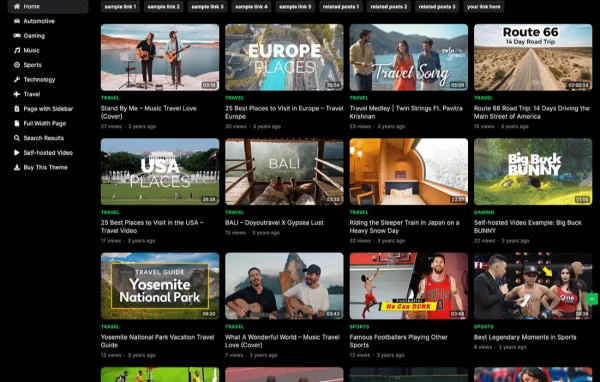Open the Stand By Me video thumbnail
This screenshot has height=382, width=600.
coord(160,57)
